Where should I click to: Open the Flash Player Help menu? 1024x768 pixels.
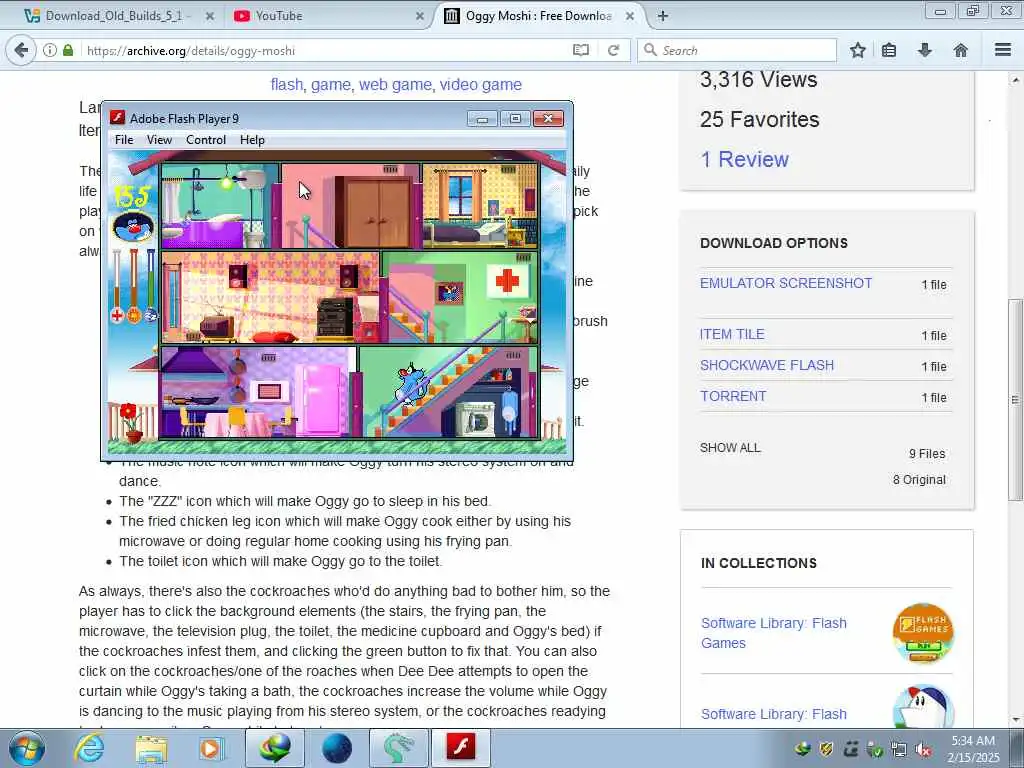click(x=252, y=140)
